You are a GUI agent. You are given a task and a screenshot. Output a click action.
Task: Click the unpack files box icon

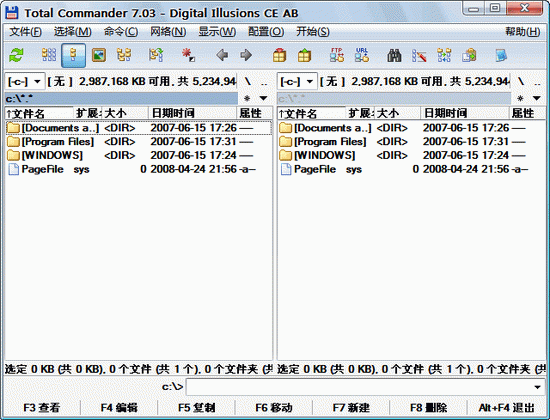[x=304, y=55]
